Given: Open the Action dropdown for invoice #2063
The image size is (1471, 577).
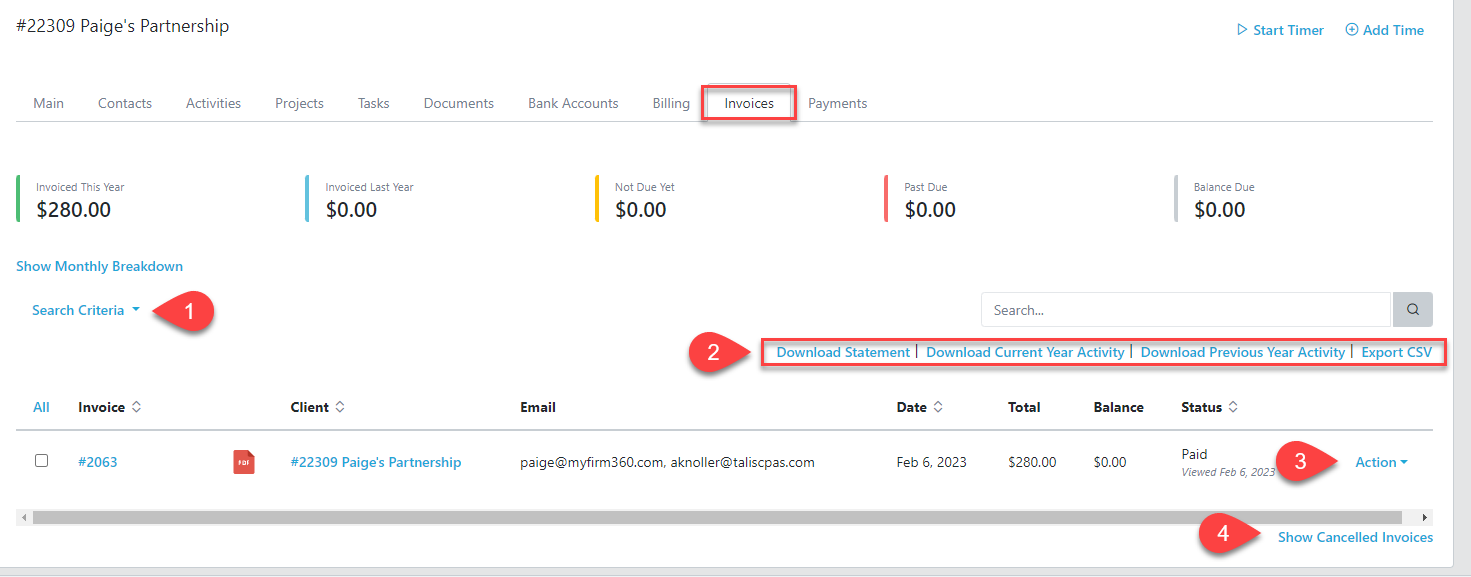Looking at the screenshot, I should [1380, 461].
